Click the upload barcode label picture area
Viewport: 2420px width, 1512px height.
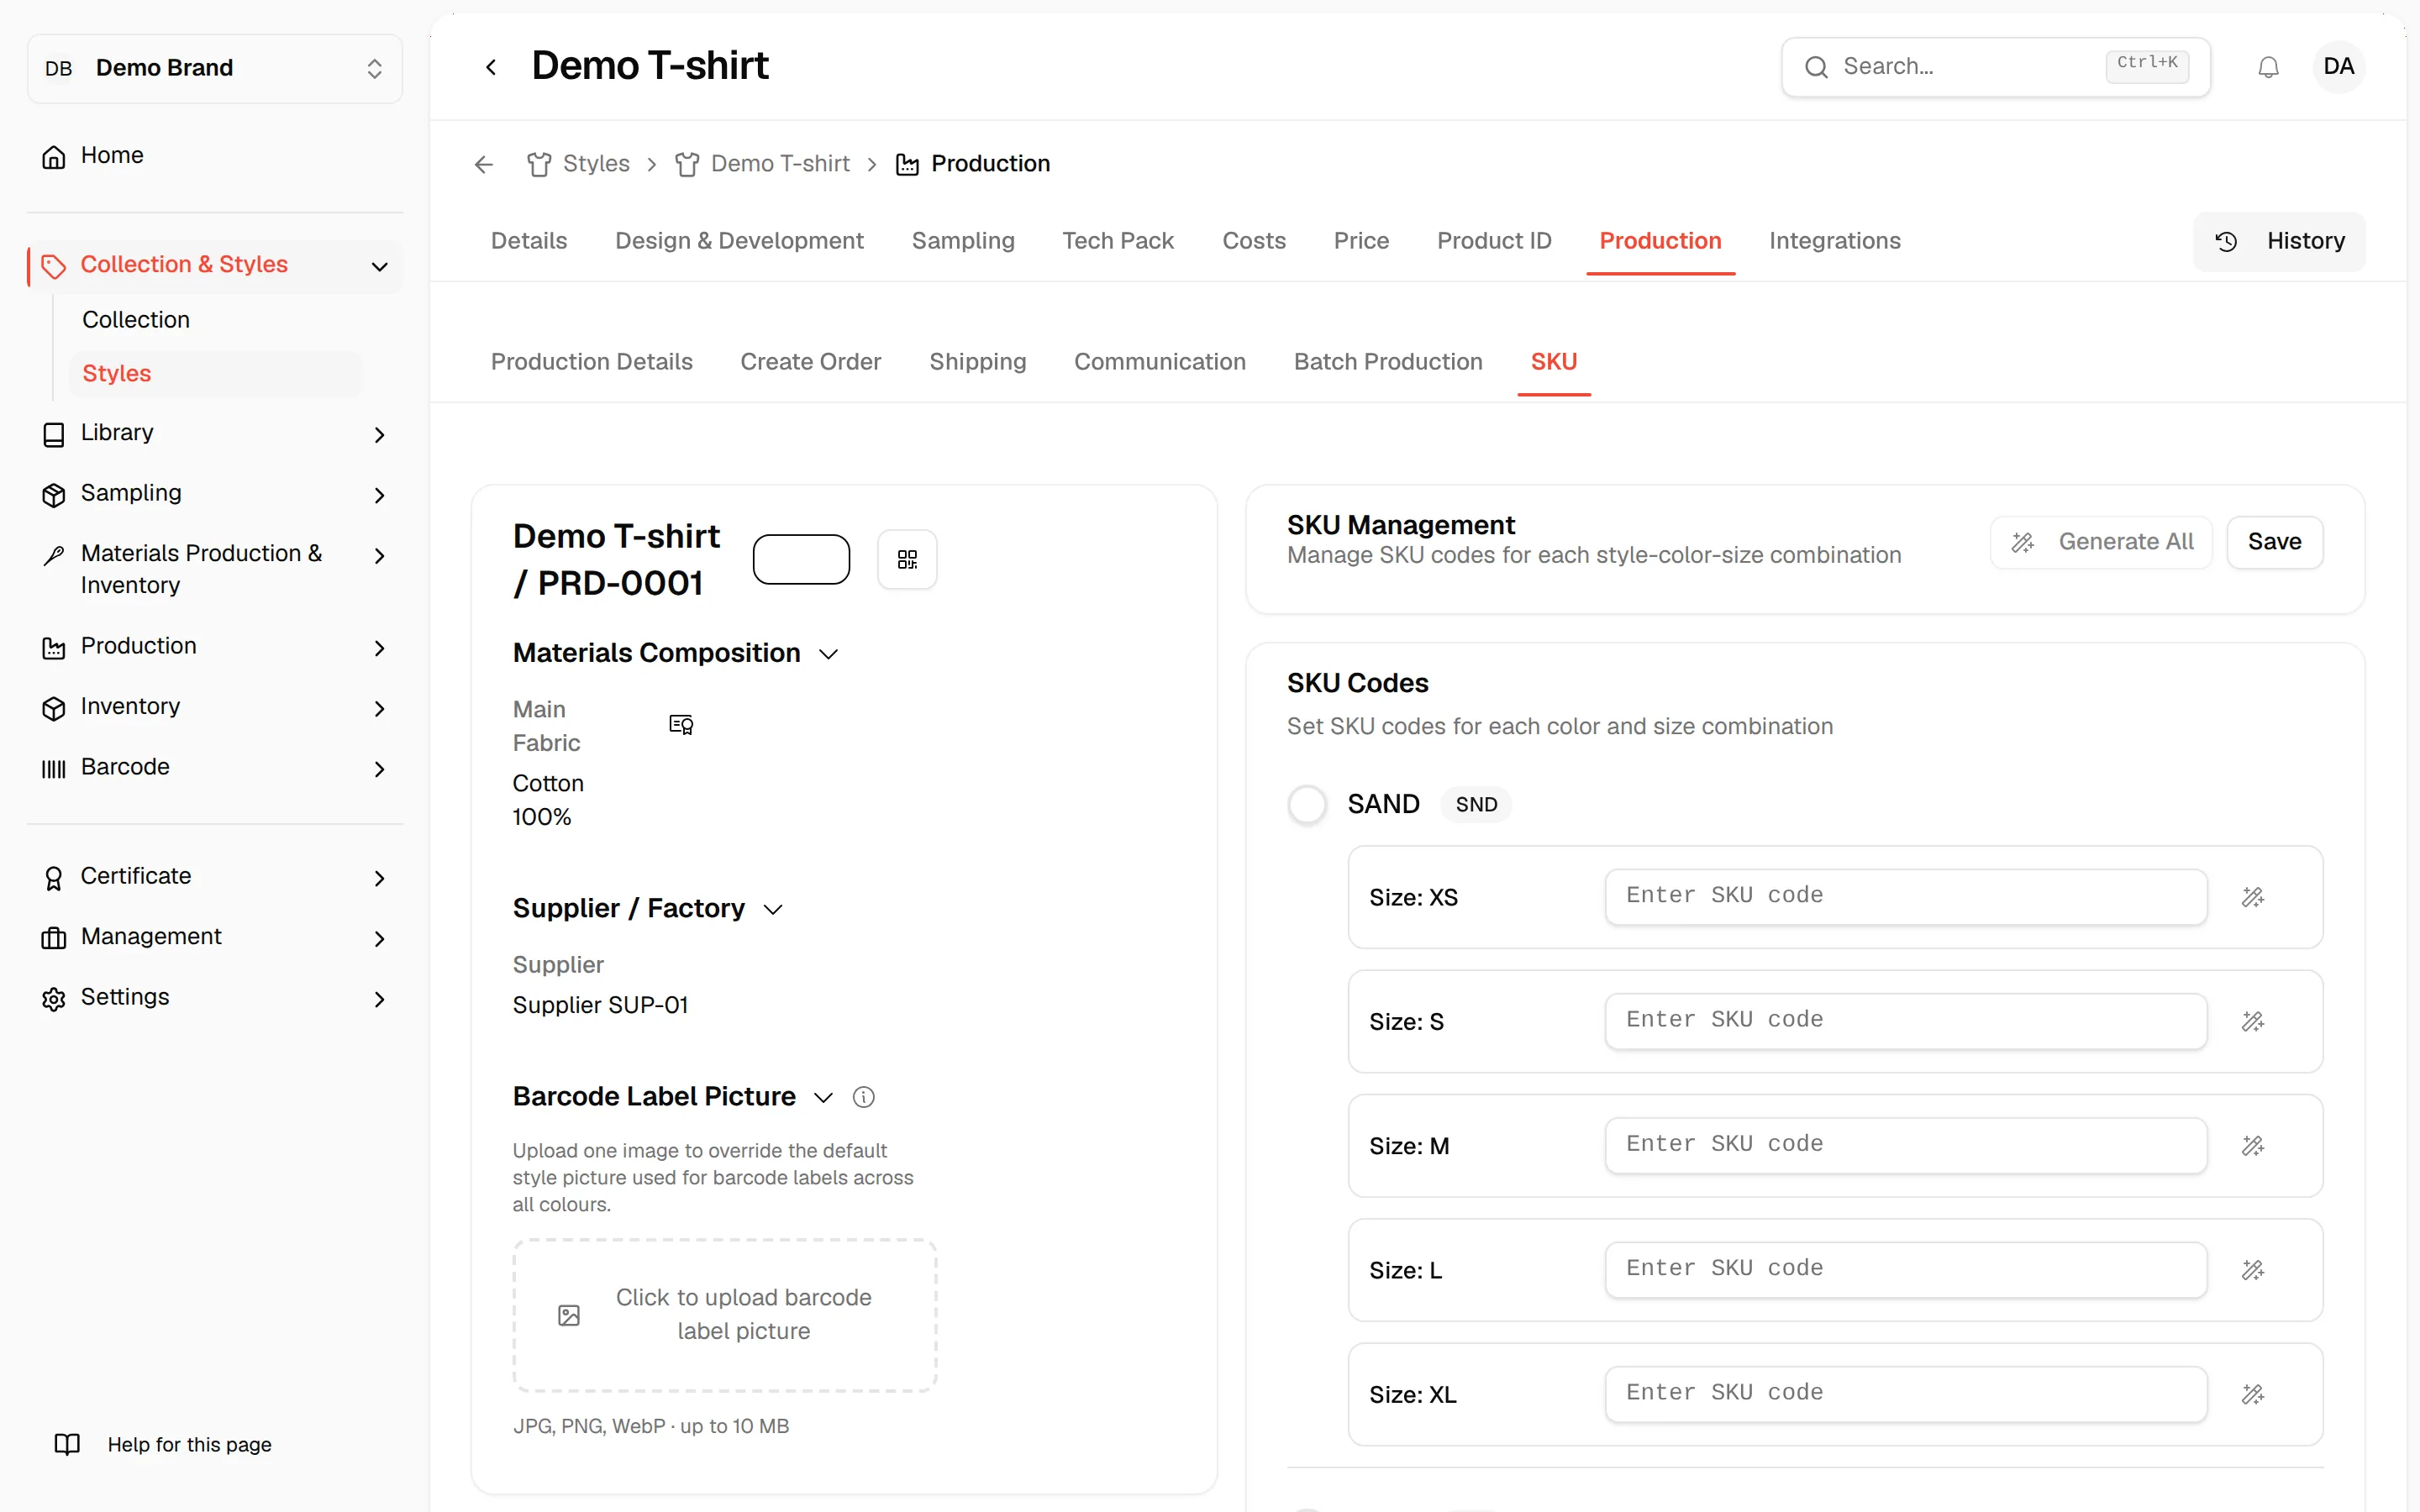(725, 1315)
